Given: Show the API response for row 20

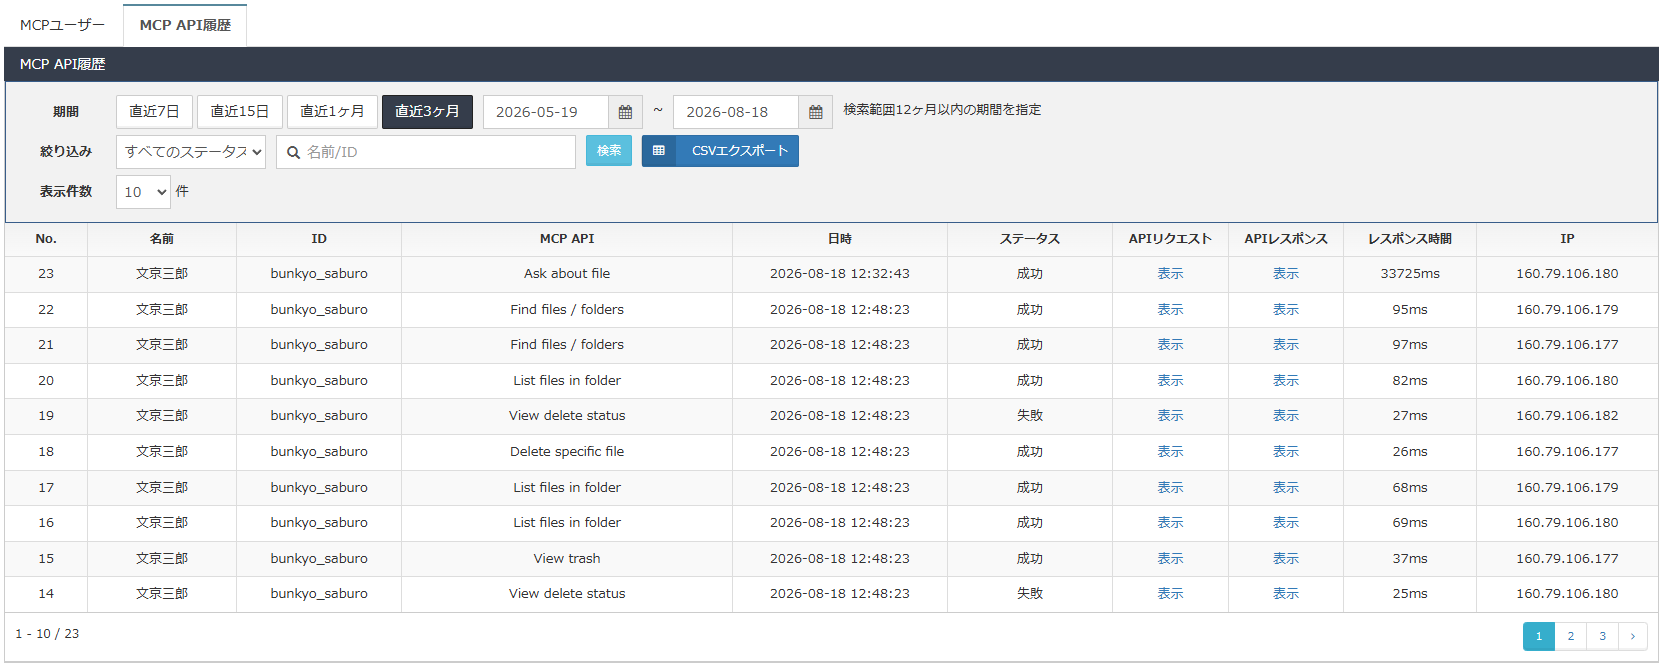Looking at the screenshot, I should click(x=1286, y=381).
